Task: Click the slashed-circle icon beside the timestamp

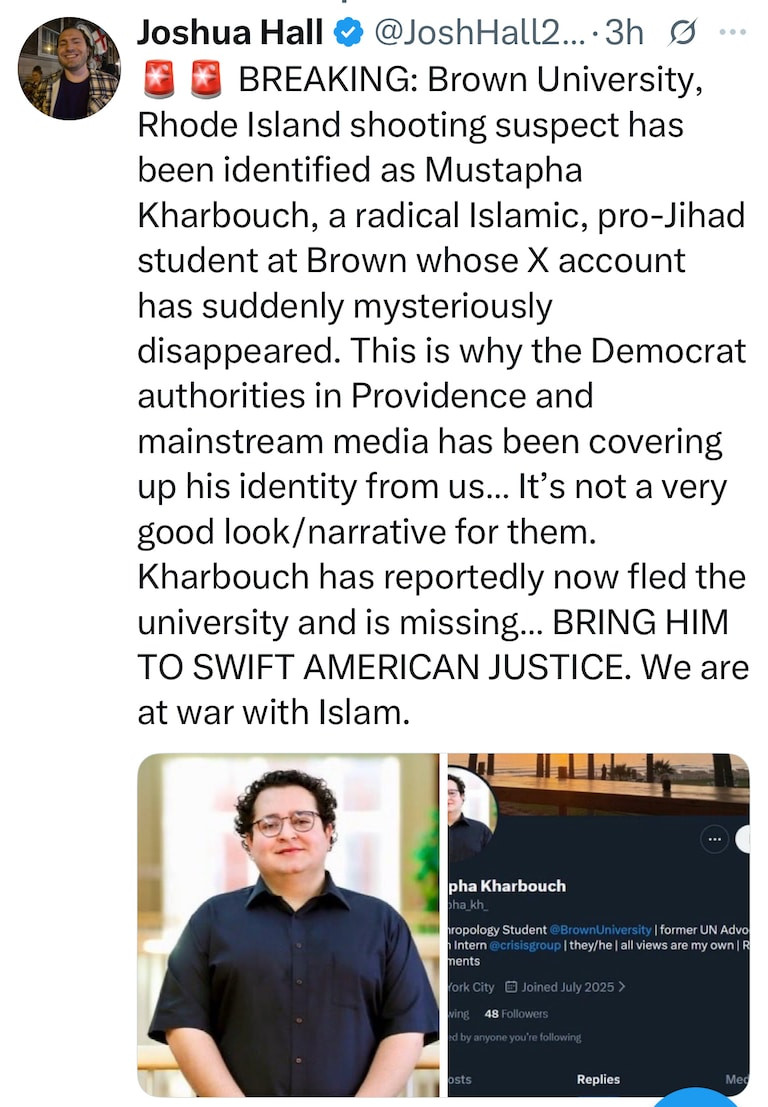Action: pyautogui.click(x=682, y=32)
